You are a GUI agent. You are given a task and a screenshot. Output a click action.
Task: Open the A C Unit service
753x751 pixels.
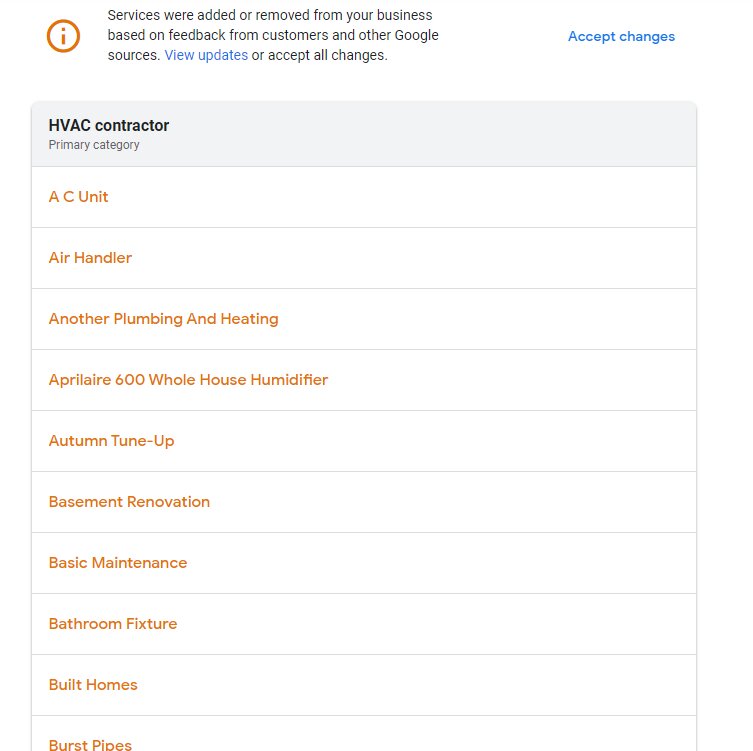78,197
